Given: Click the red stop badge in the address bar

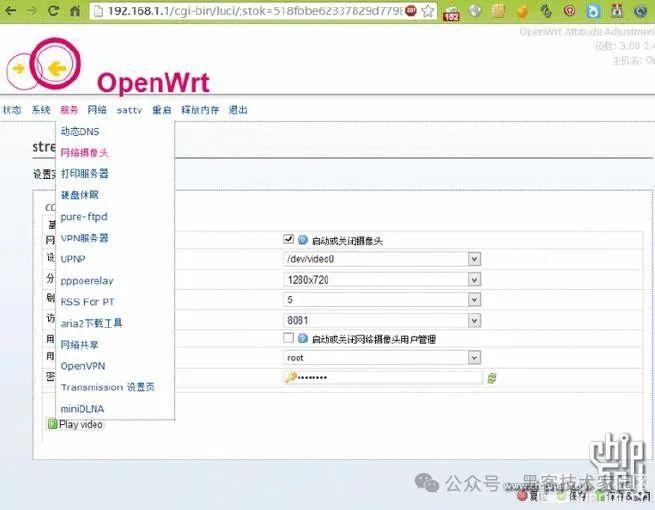Looking at the screenshot, I should (411, 10).
